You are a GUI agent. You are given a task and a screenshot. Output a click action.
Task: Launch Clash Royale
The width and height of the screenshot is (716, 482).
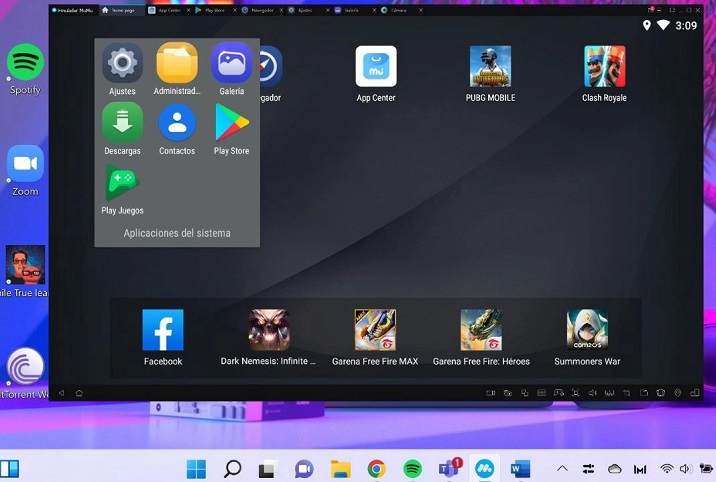point(604,73)
